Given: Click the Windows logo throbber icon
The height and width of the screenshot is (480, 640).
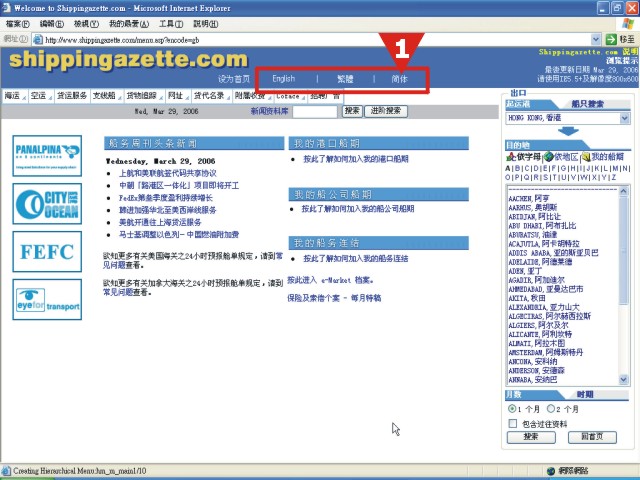Looking at the screenshot, I should (x=628, y=24).
